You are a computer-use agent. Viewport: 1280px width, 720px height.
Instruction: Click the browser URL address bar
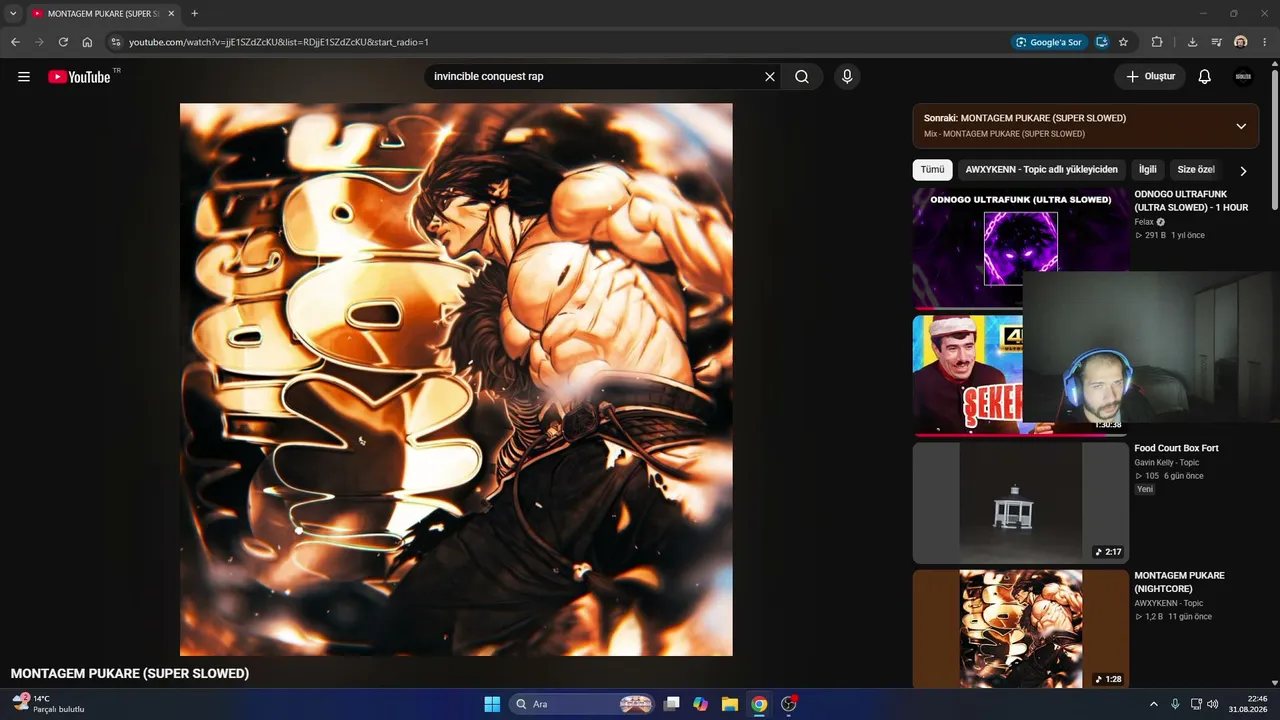point(560,42)
